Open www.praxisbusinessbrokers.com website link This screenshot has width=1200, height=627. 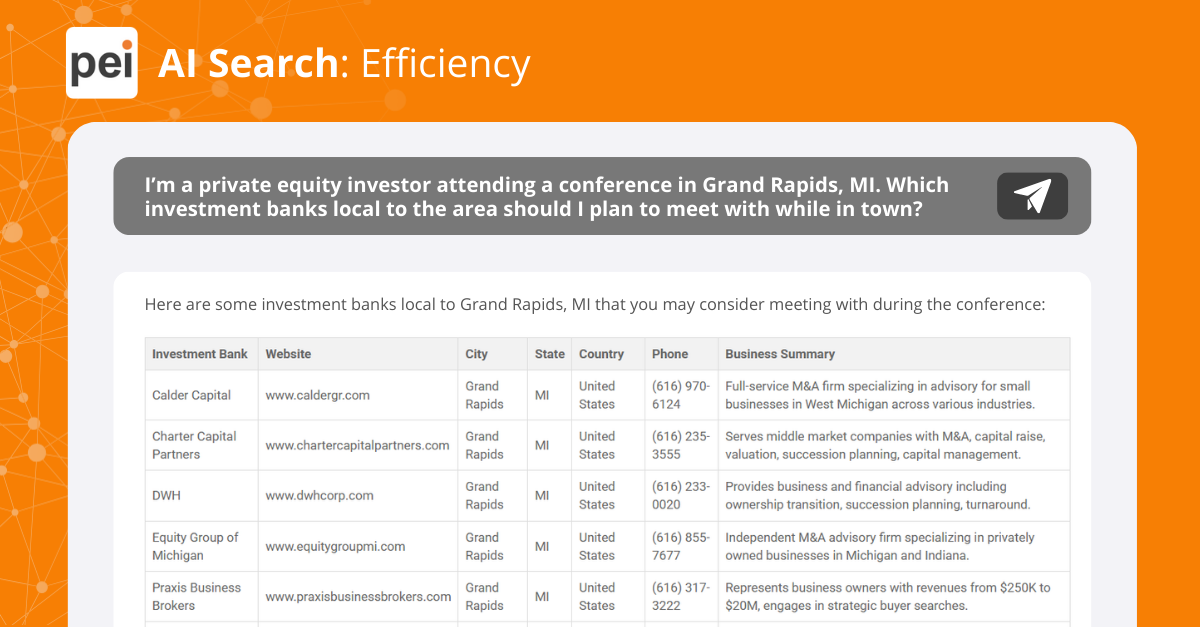(x=359, y=596)
